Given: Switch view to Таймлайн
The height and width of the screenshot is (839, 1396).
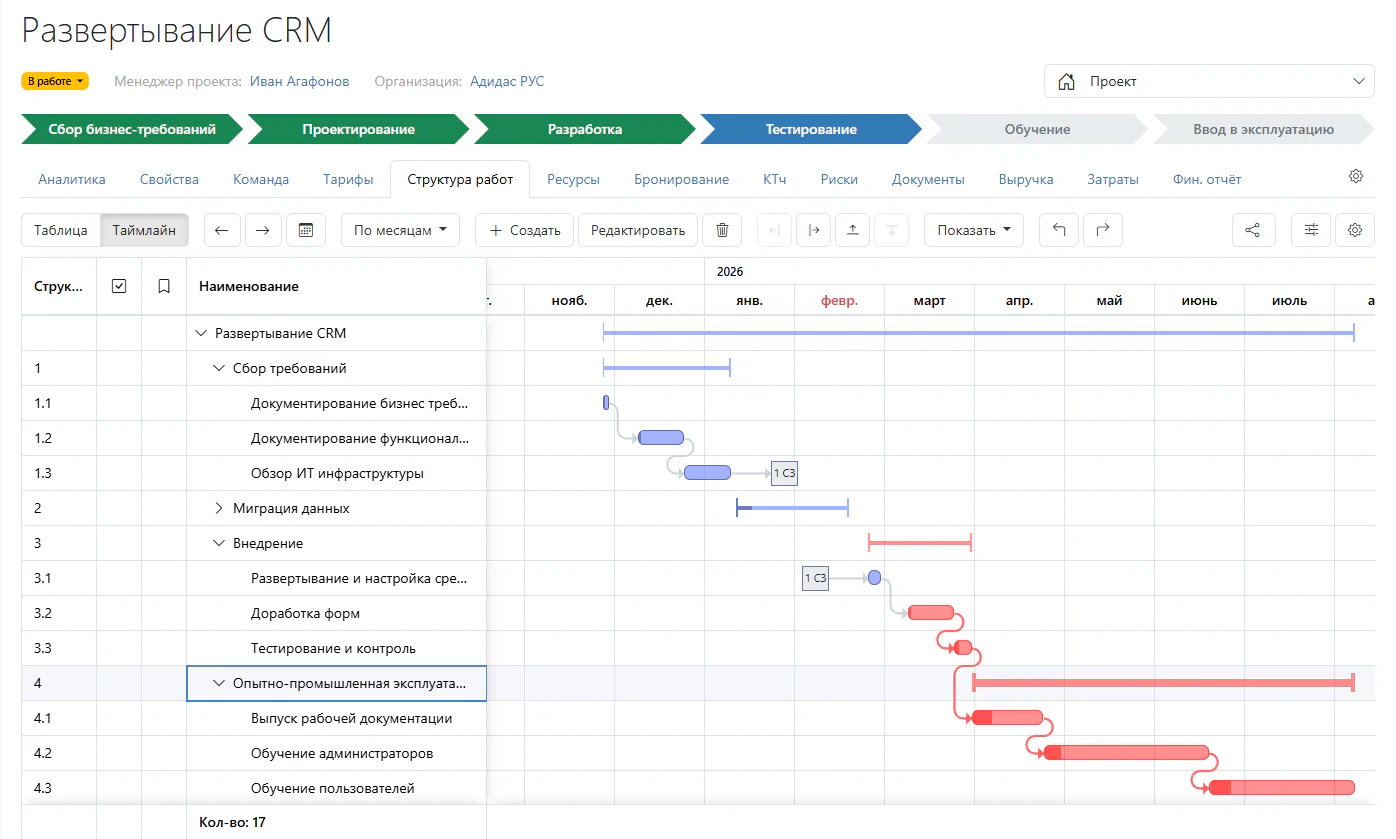Looking at the screenshot, I should coord(144,230).
